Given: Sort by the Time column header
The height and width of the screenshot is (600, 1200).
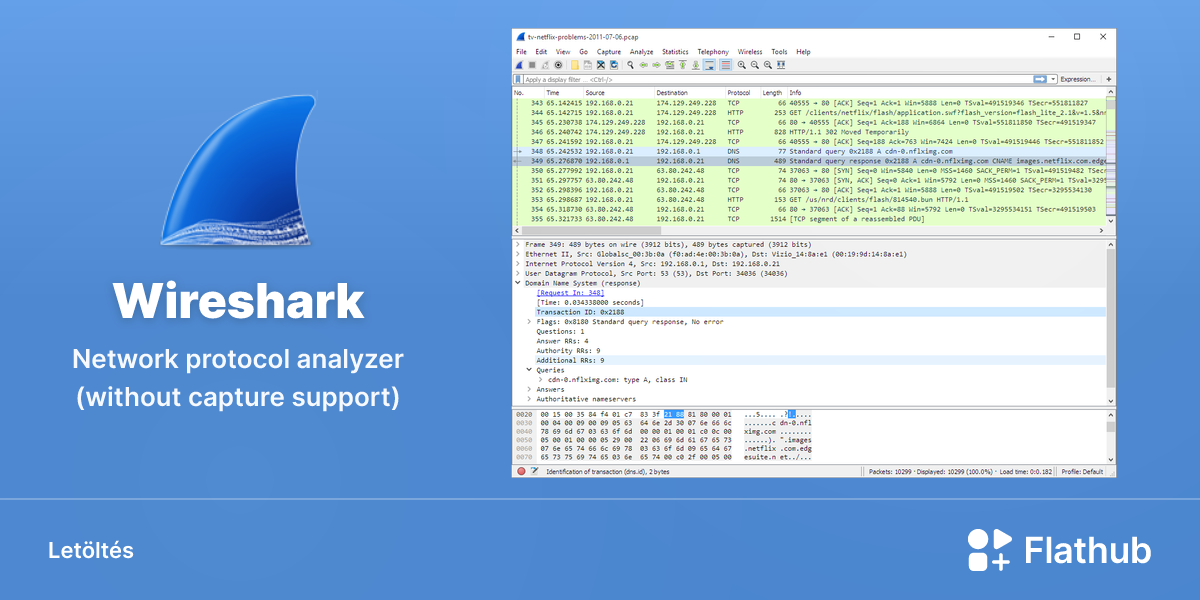Looking at the screenshot, I should pos(563,92).
